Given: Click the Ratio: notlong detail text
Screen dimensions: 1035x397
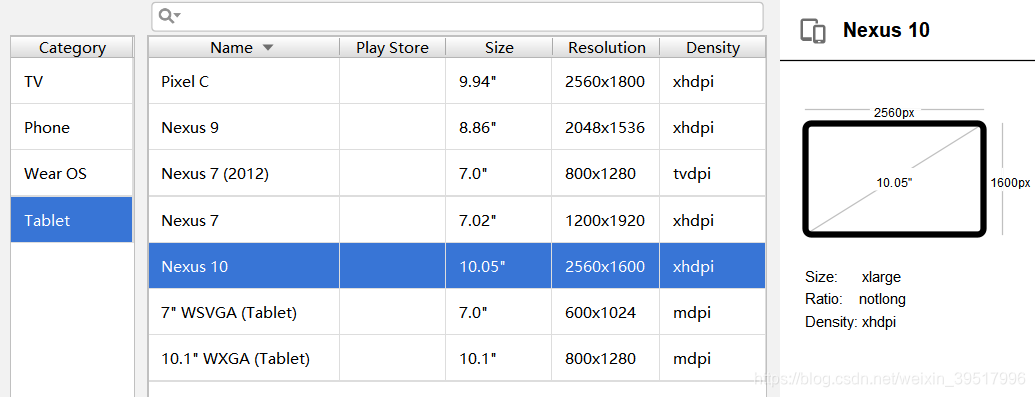Looking at the screenshot, I should 855,299.
